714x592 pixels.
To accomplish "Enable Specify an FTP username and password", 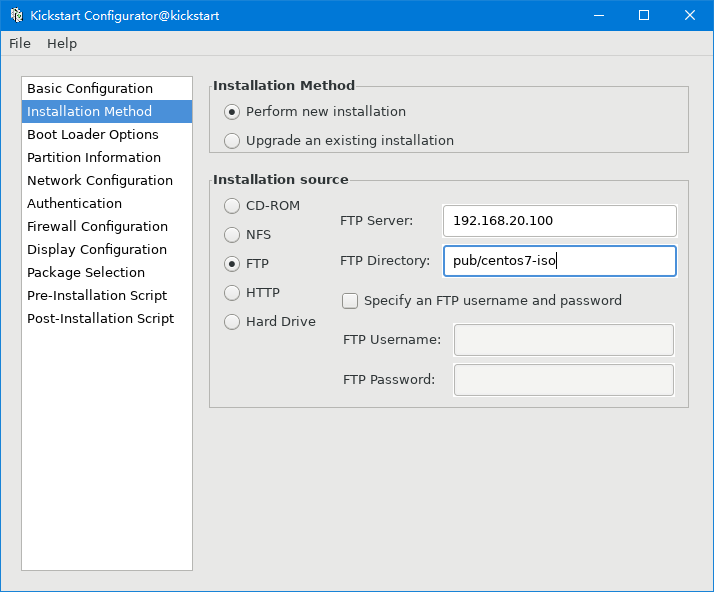I will (350, 301).
